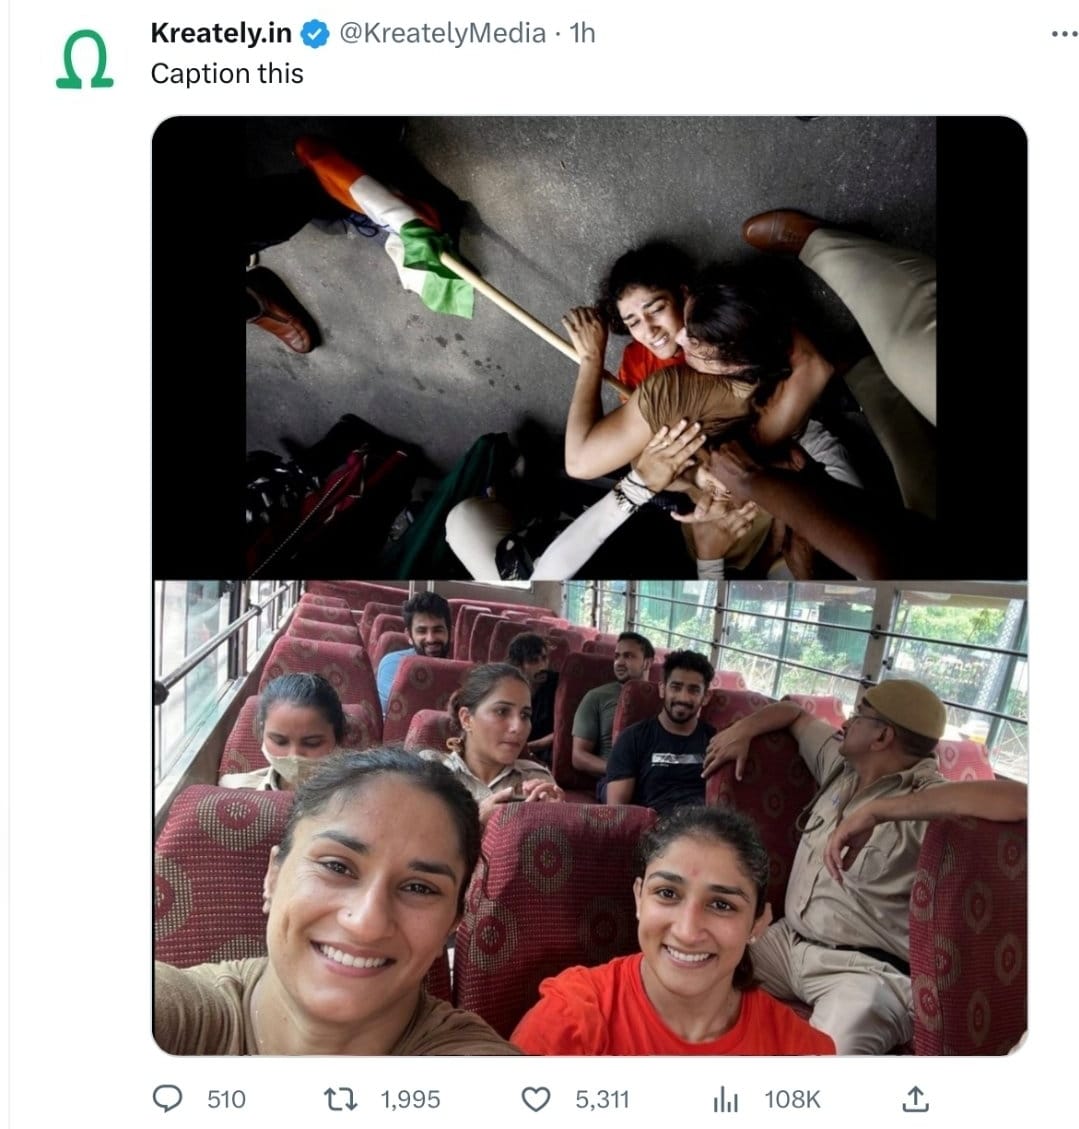
Task: Open the top photo of the collage
Action: pyautogui.click(x=590, y=347)
